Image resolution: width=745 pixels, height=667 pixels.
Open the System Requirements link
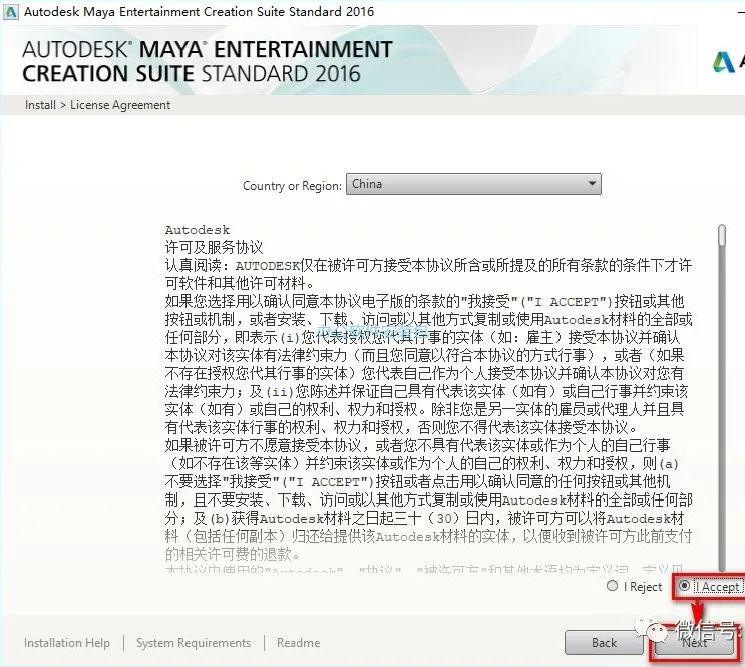[193, 643]
